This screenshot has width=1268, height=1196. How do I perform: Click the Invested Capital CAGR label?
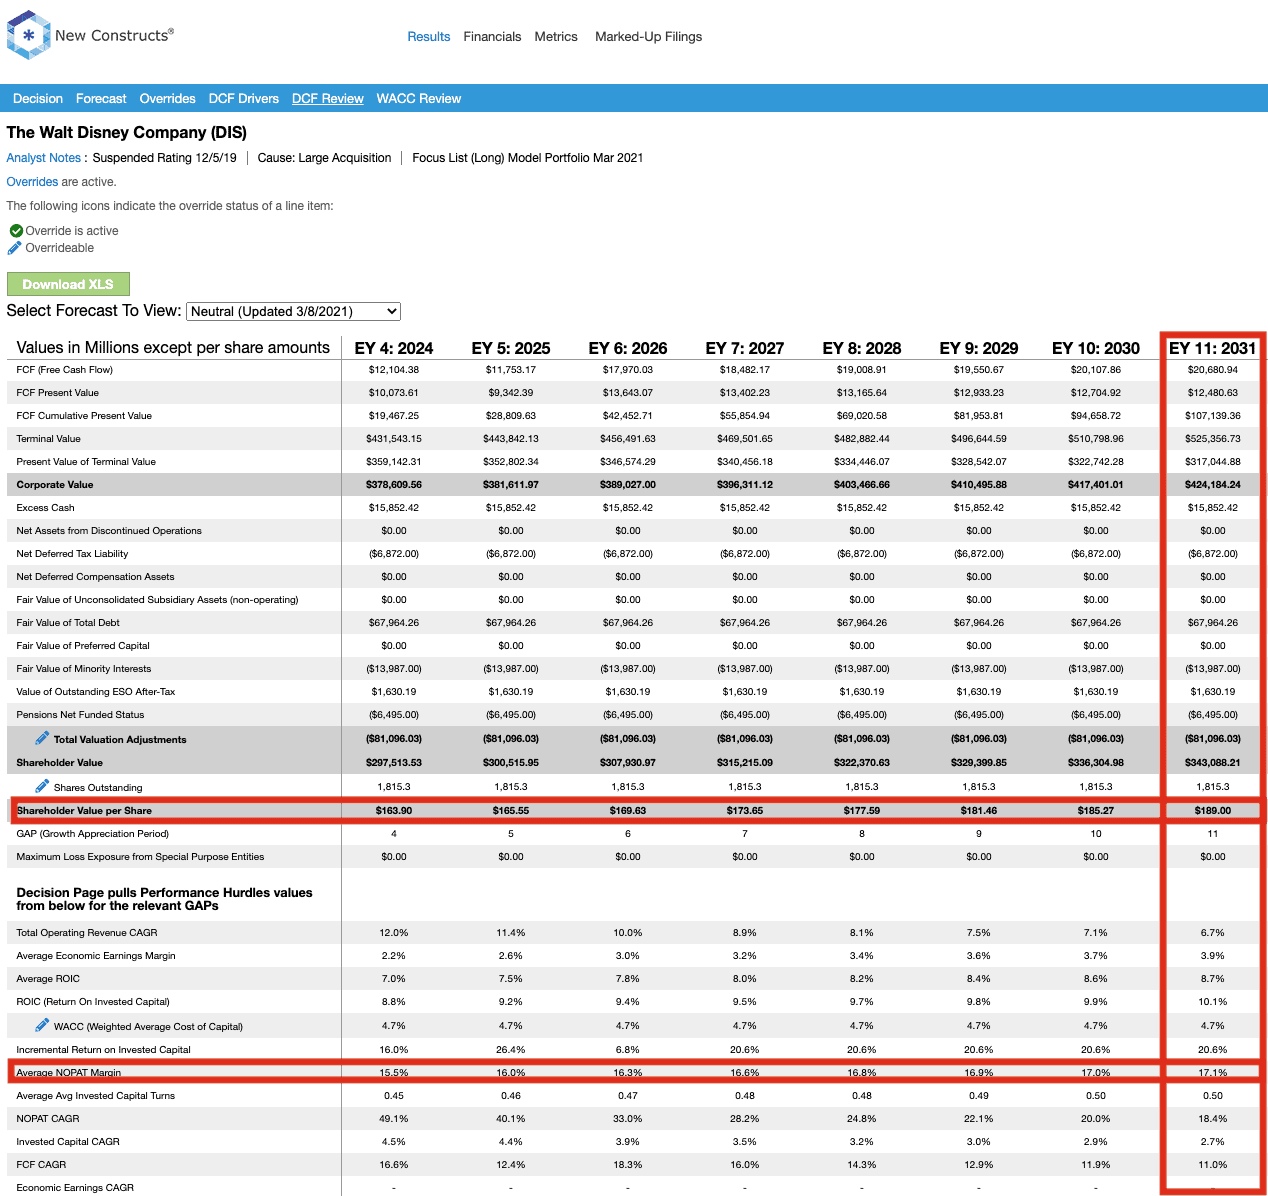68,1142
